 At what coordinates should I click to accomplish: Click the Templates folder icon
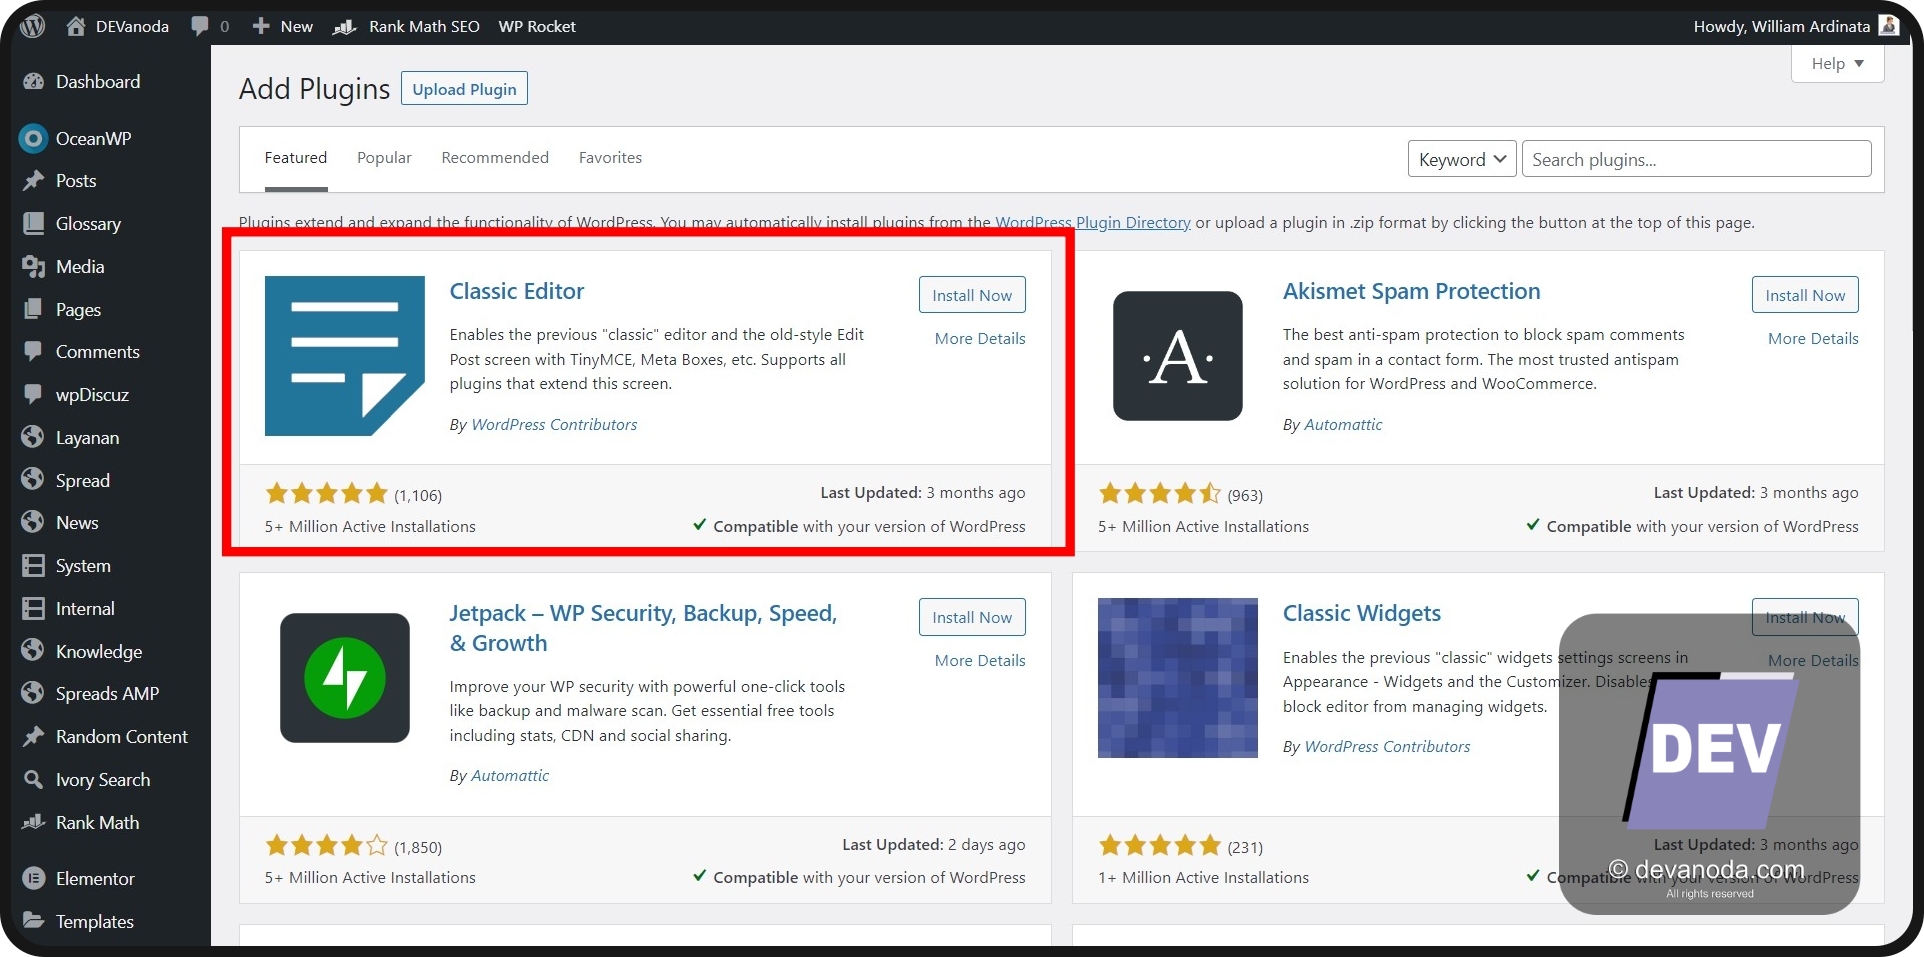click(33, 921)
